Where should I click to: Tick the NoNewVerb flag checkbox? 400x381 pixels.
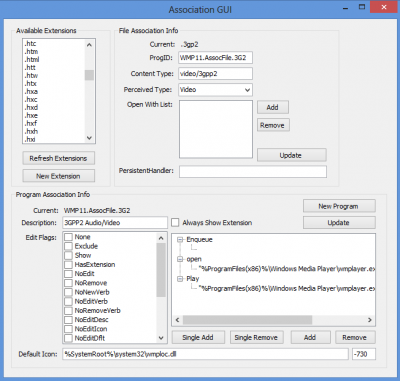[x=68, y=292]
